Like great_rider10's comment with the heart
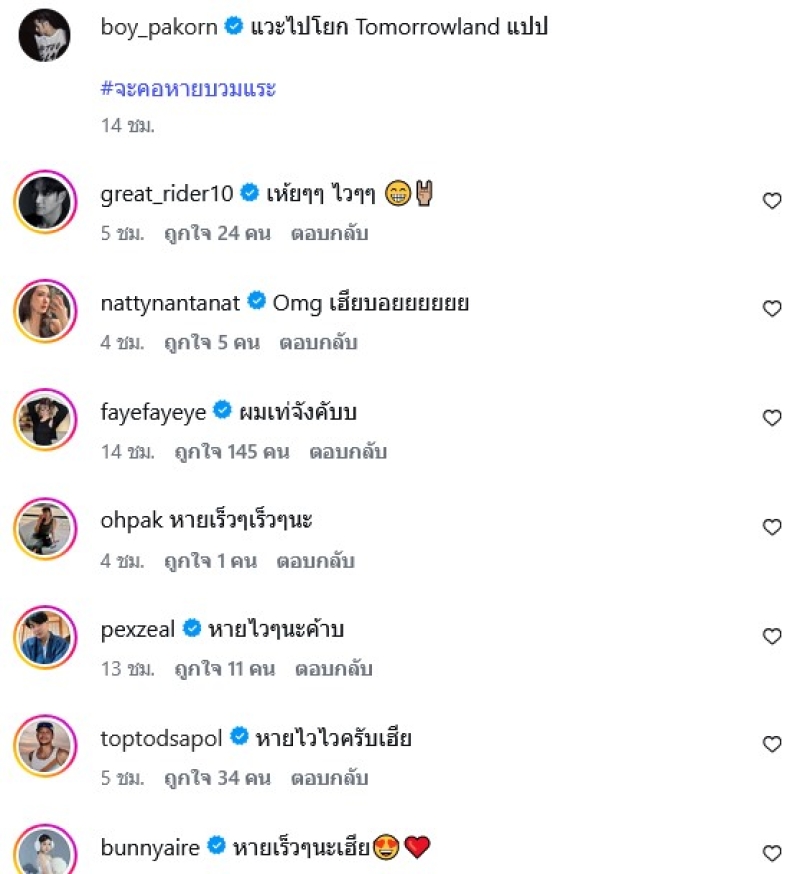The image size is (800, 874). coord(772,201)
